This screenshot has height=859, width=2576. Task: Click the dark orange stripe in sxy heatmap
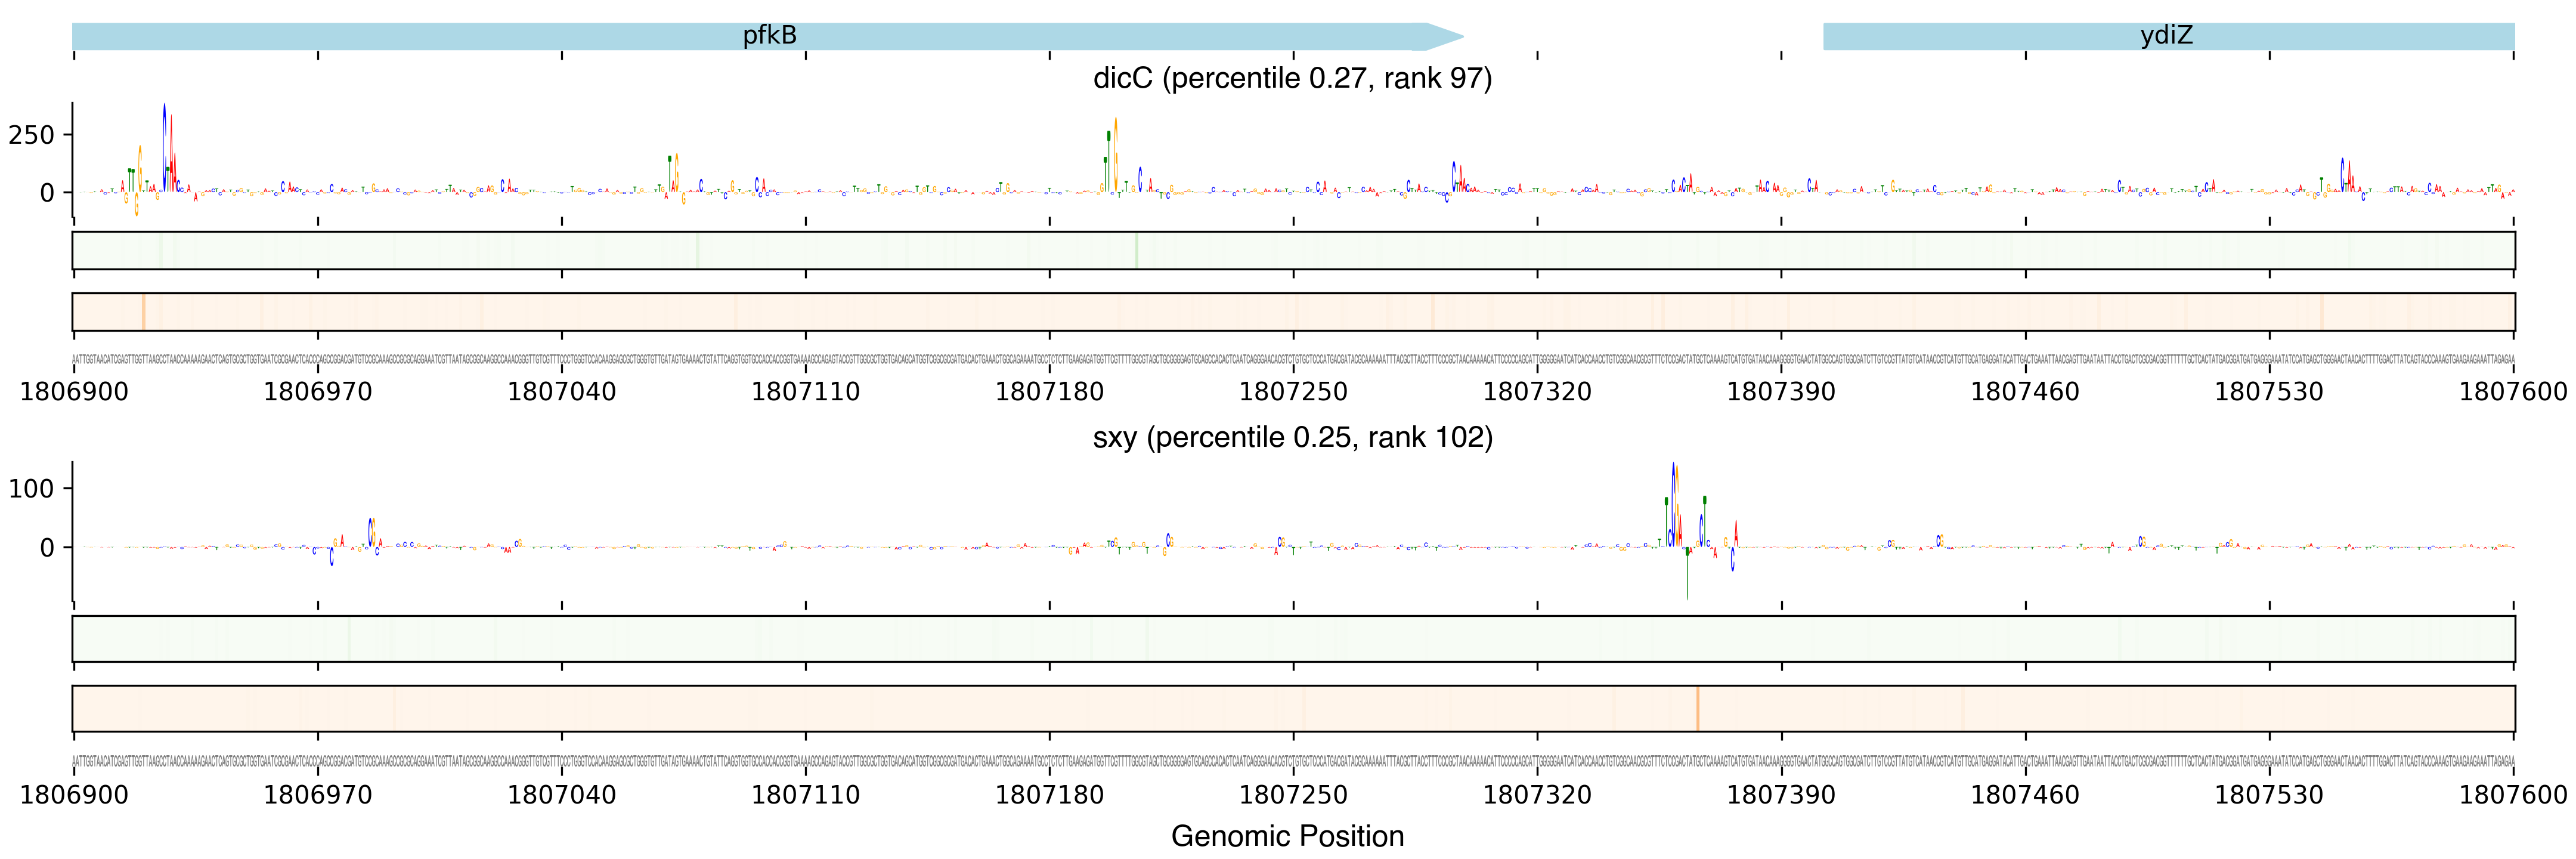[x=1697, y=708]
